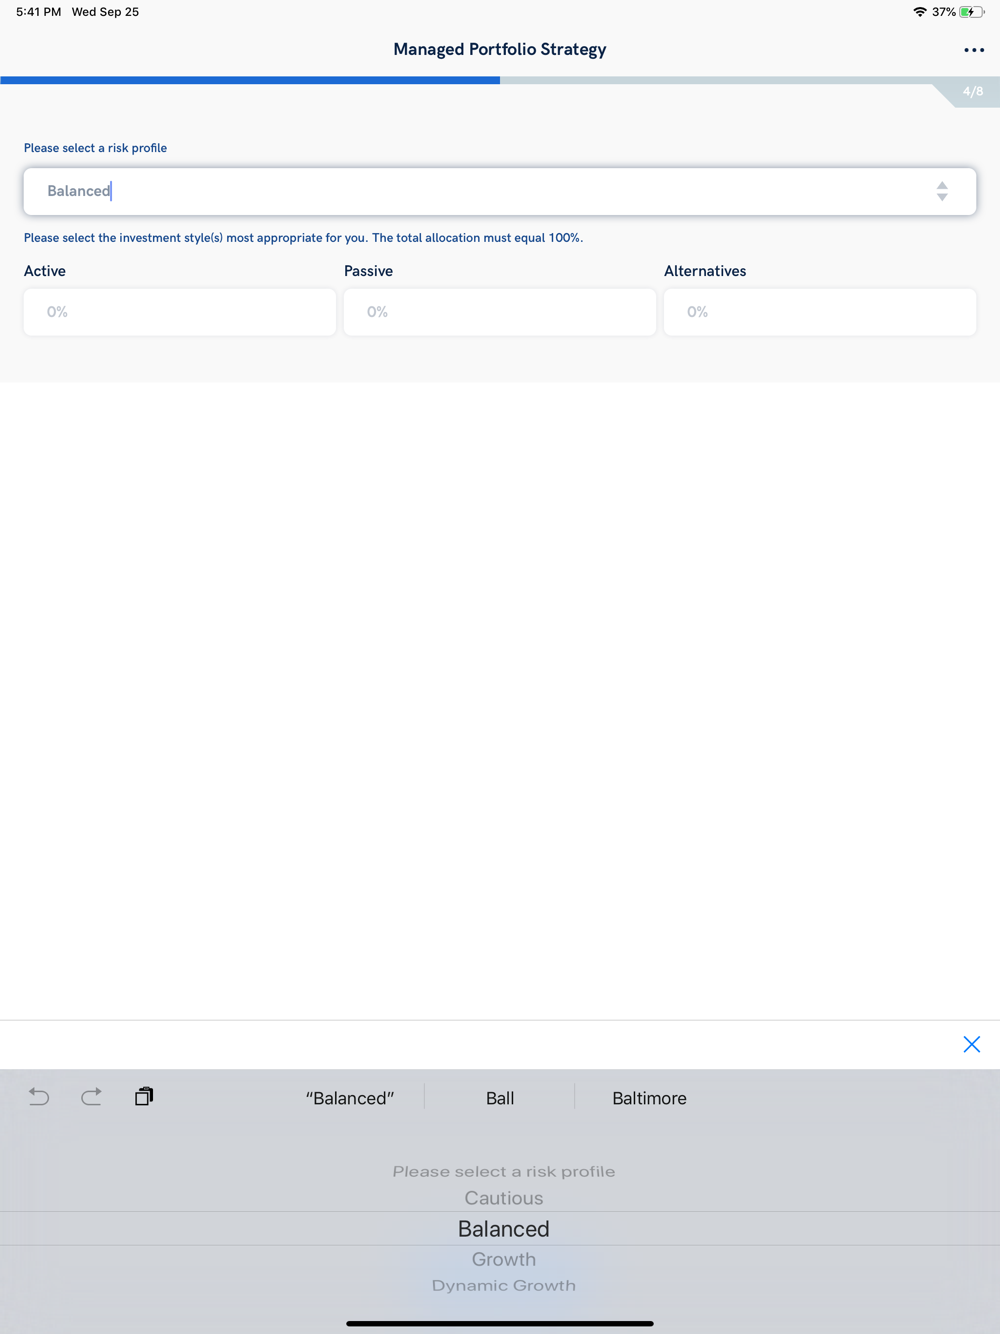This screenshot has height=1334, width=1000.
Task: Tap the clipboard paste icon
Action: click(x=144, y=1097)
